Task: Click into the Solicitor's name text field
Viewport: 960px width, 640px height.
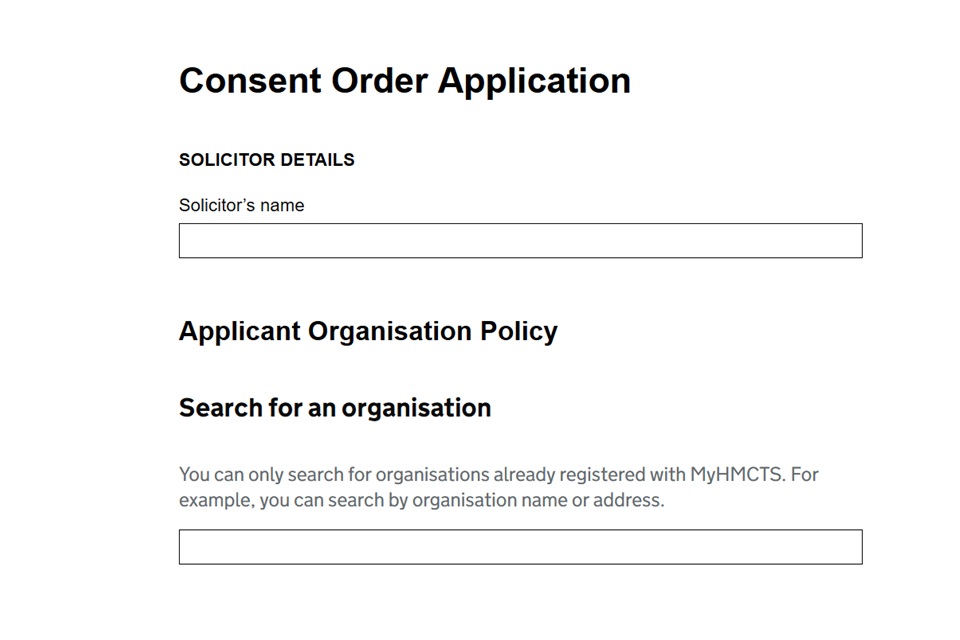Action: coord(520,241)
